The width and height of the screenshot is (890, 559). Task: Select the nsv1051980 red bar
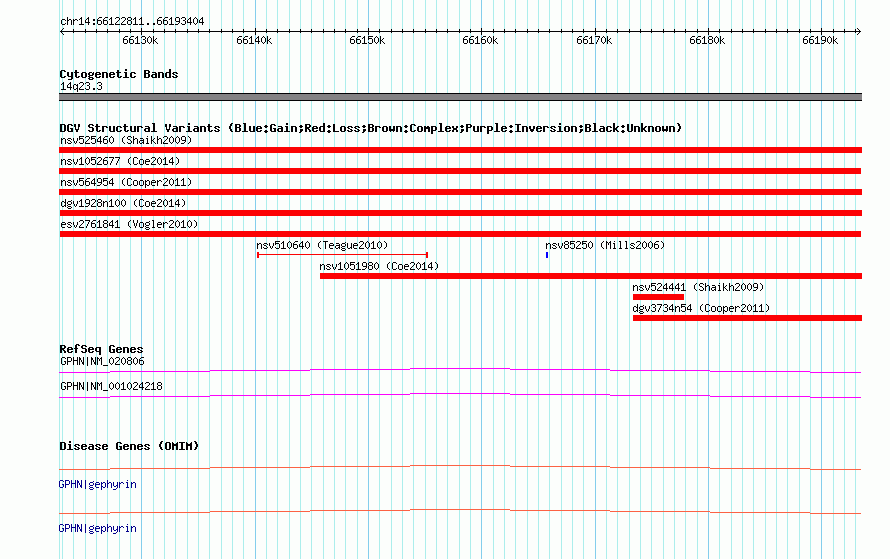591,276
